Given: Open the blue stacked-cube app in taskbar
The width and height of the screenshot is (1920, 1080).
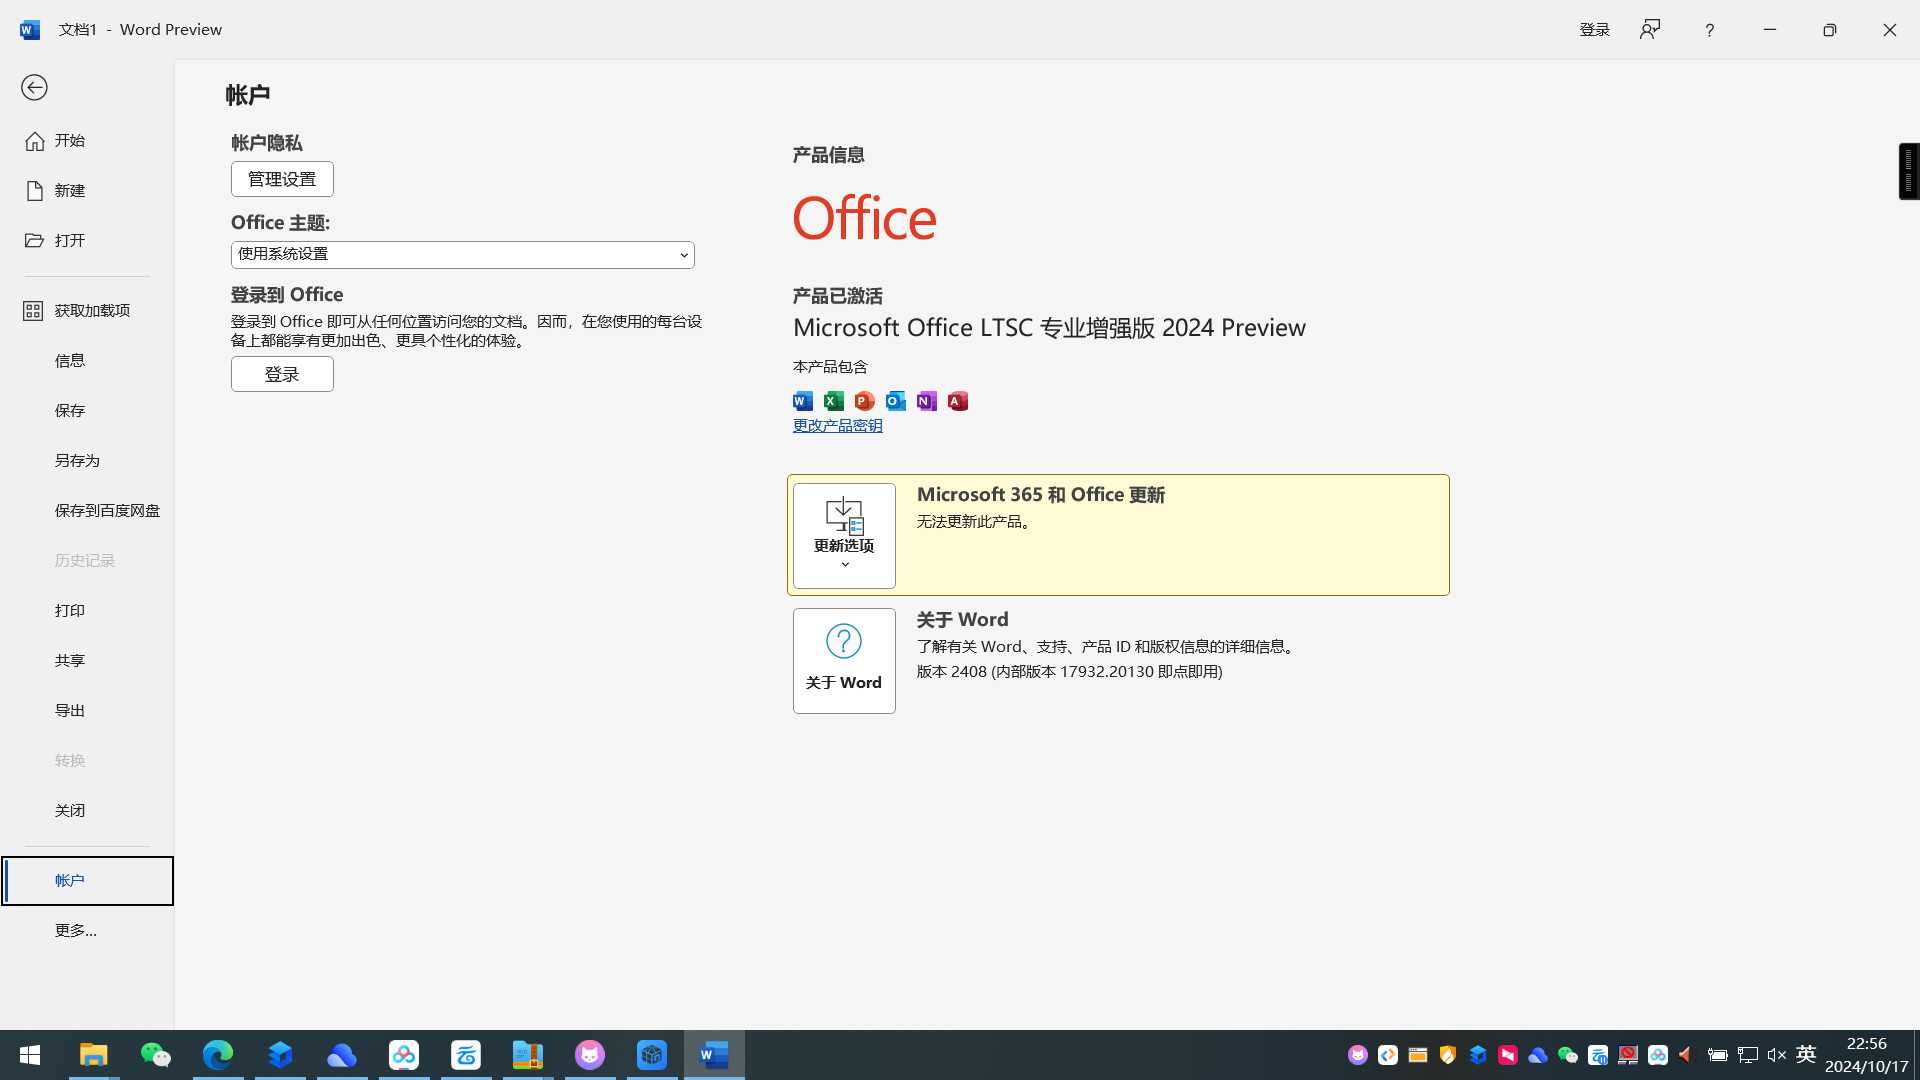Looking at the screenshot, I should 280,1055.
